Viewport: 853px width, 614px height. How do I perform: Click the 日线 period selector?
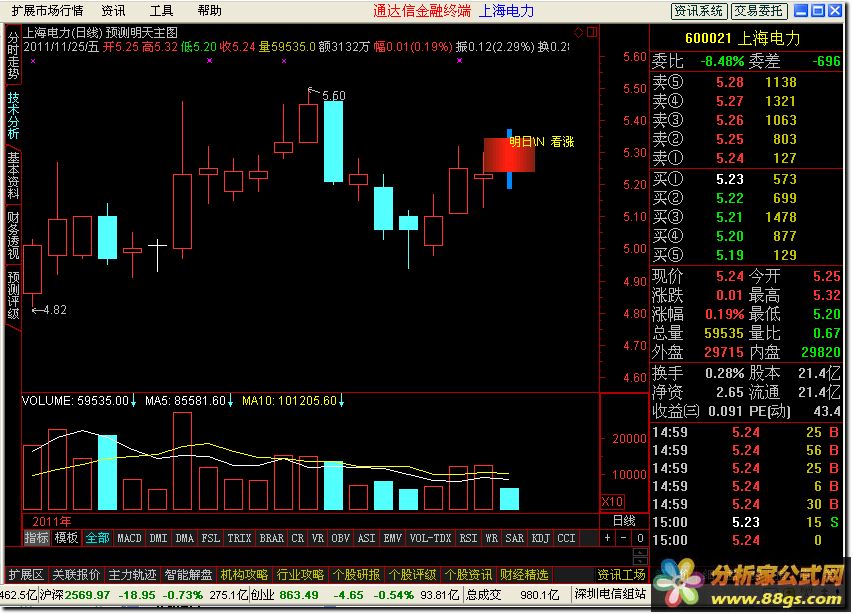pyautogui.click(x=624, y=521)
